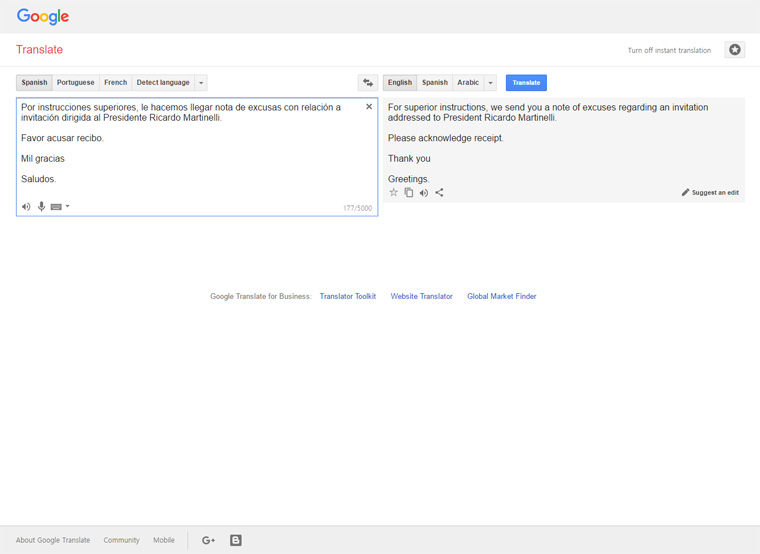Open the Blogger icon in footer

[x=236, y=540]
